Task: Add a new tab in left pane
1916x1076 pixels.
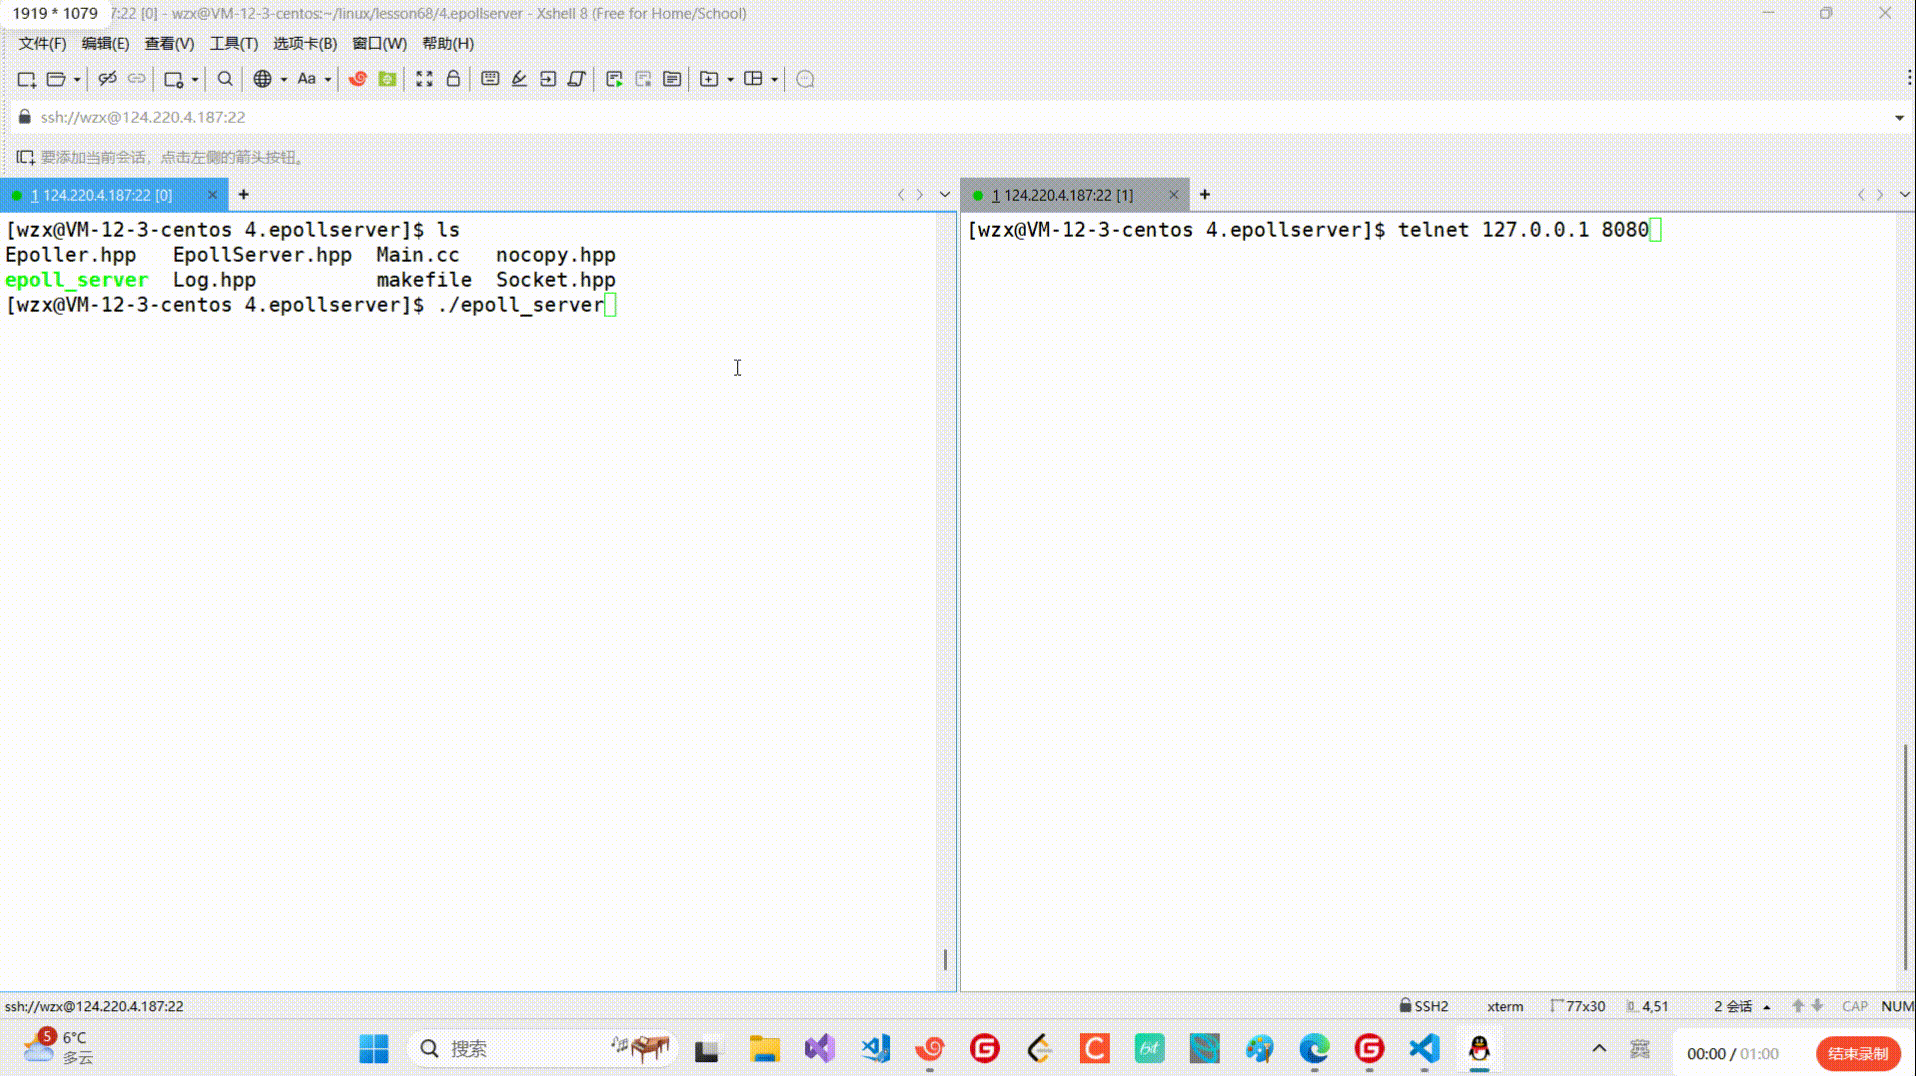Action: point(243,195)
